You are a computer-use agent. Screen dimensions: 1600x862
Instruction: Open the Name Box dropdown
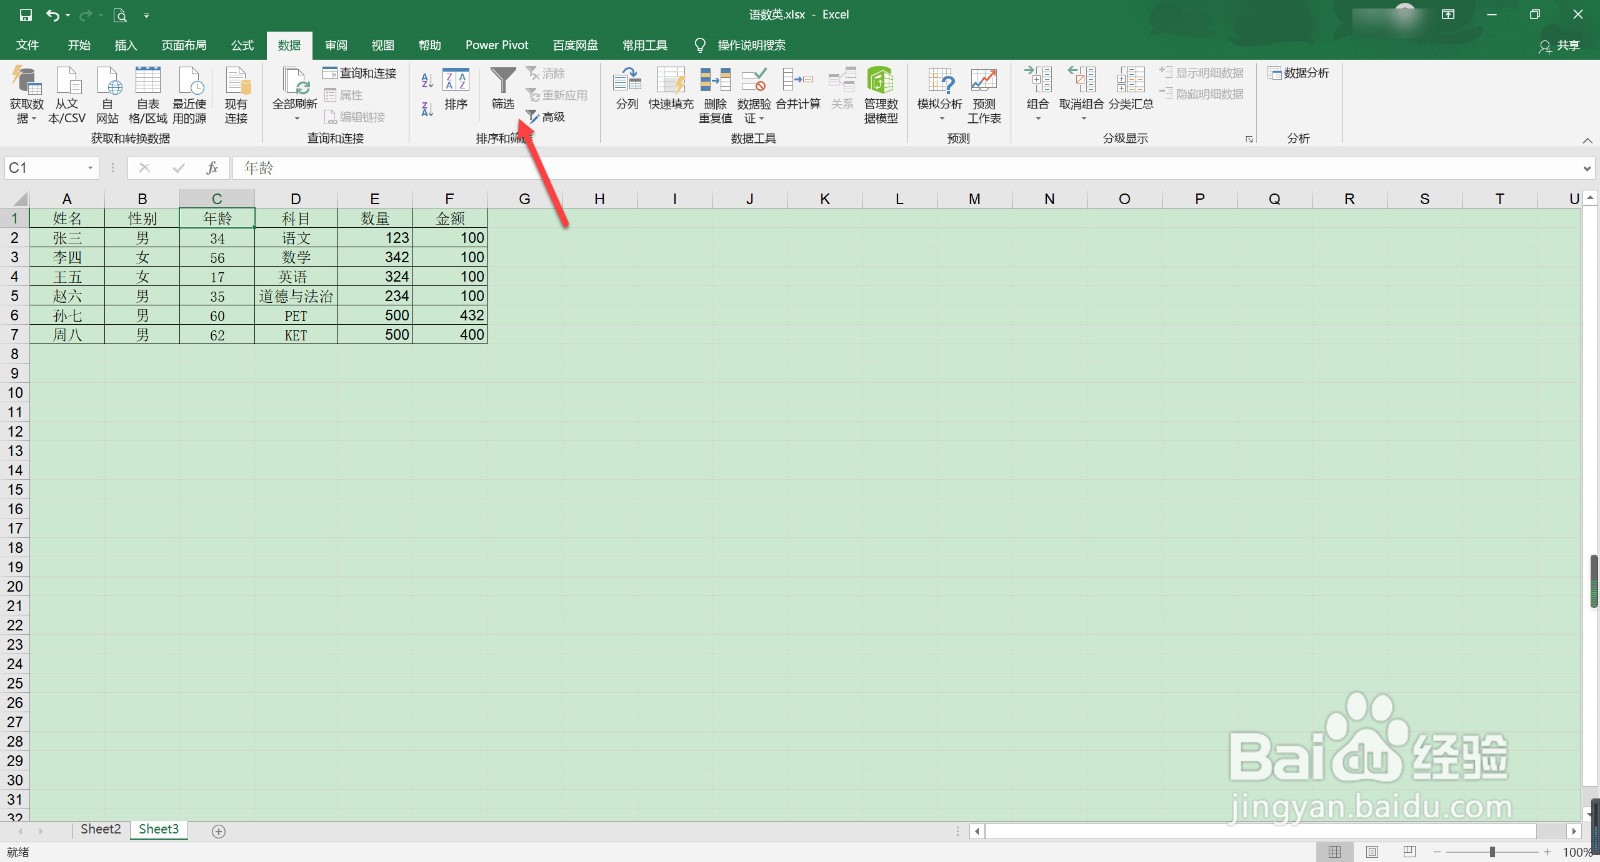[x=91, y=168]
